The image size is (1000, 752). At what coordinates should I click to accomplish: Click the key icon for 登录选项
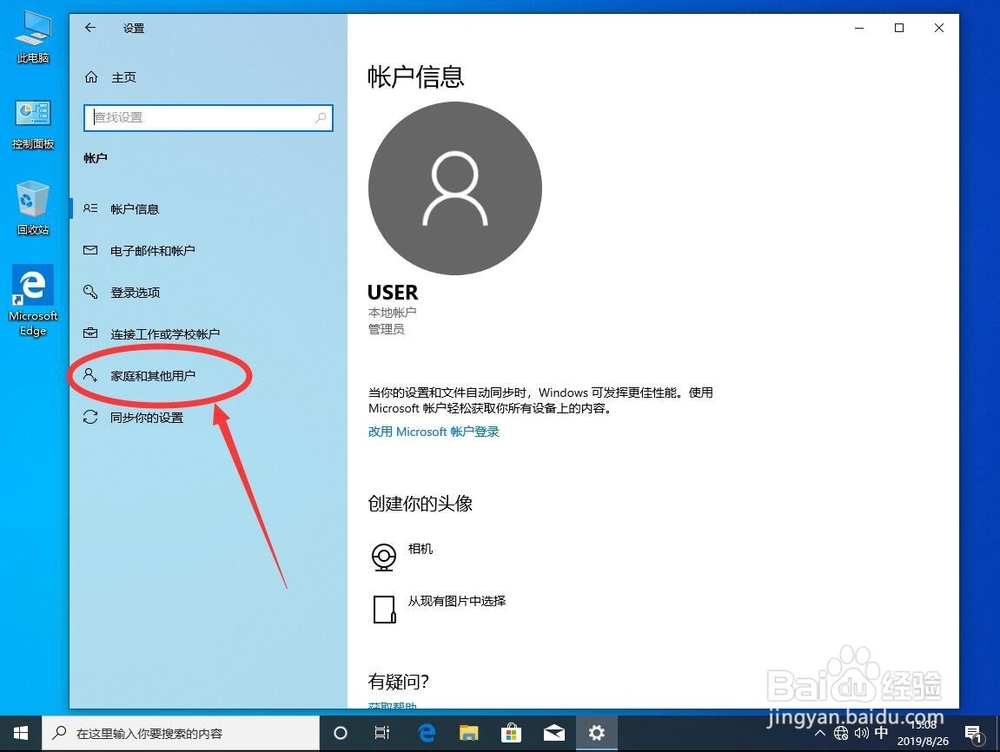[x=90, y=291]
